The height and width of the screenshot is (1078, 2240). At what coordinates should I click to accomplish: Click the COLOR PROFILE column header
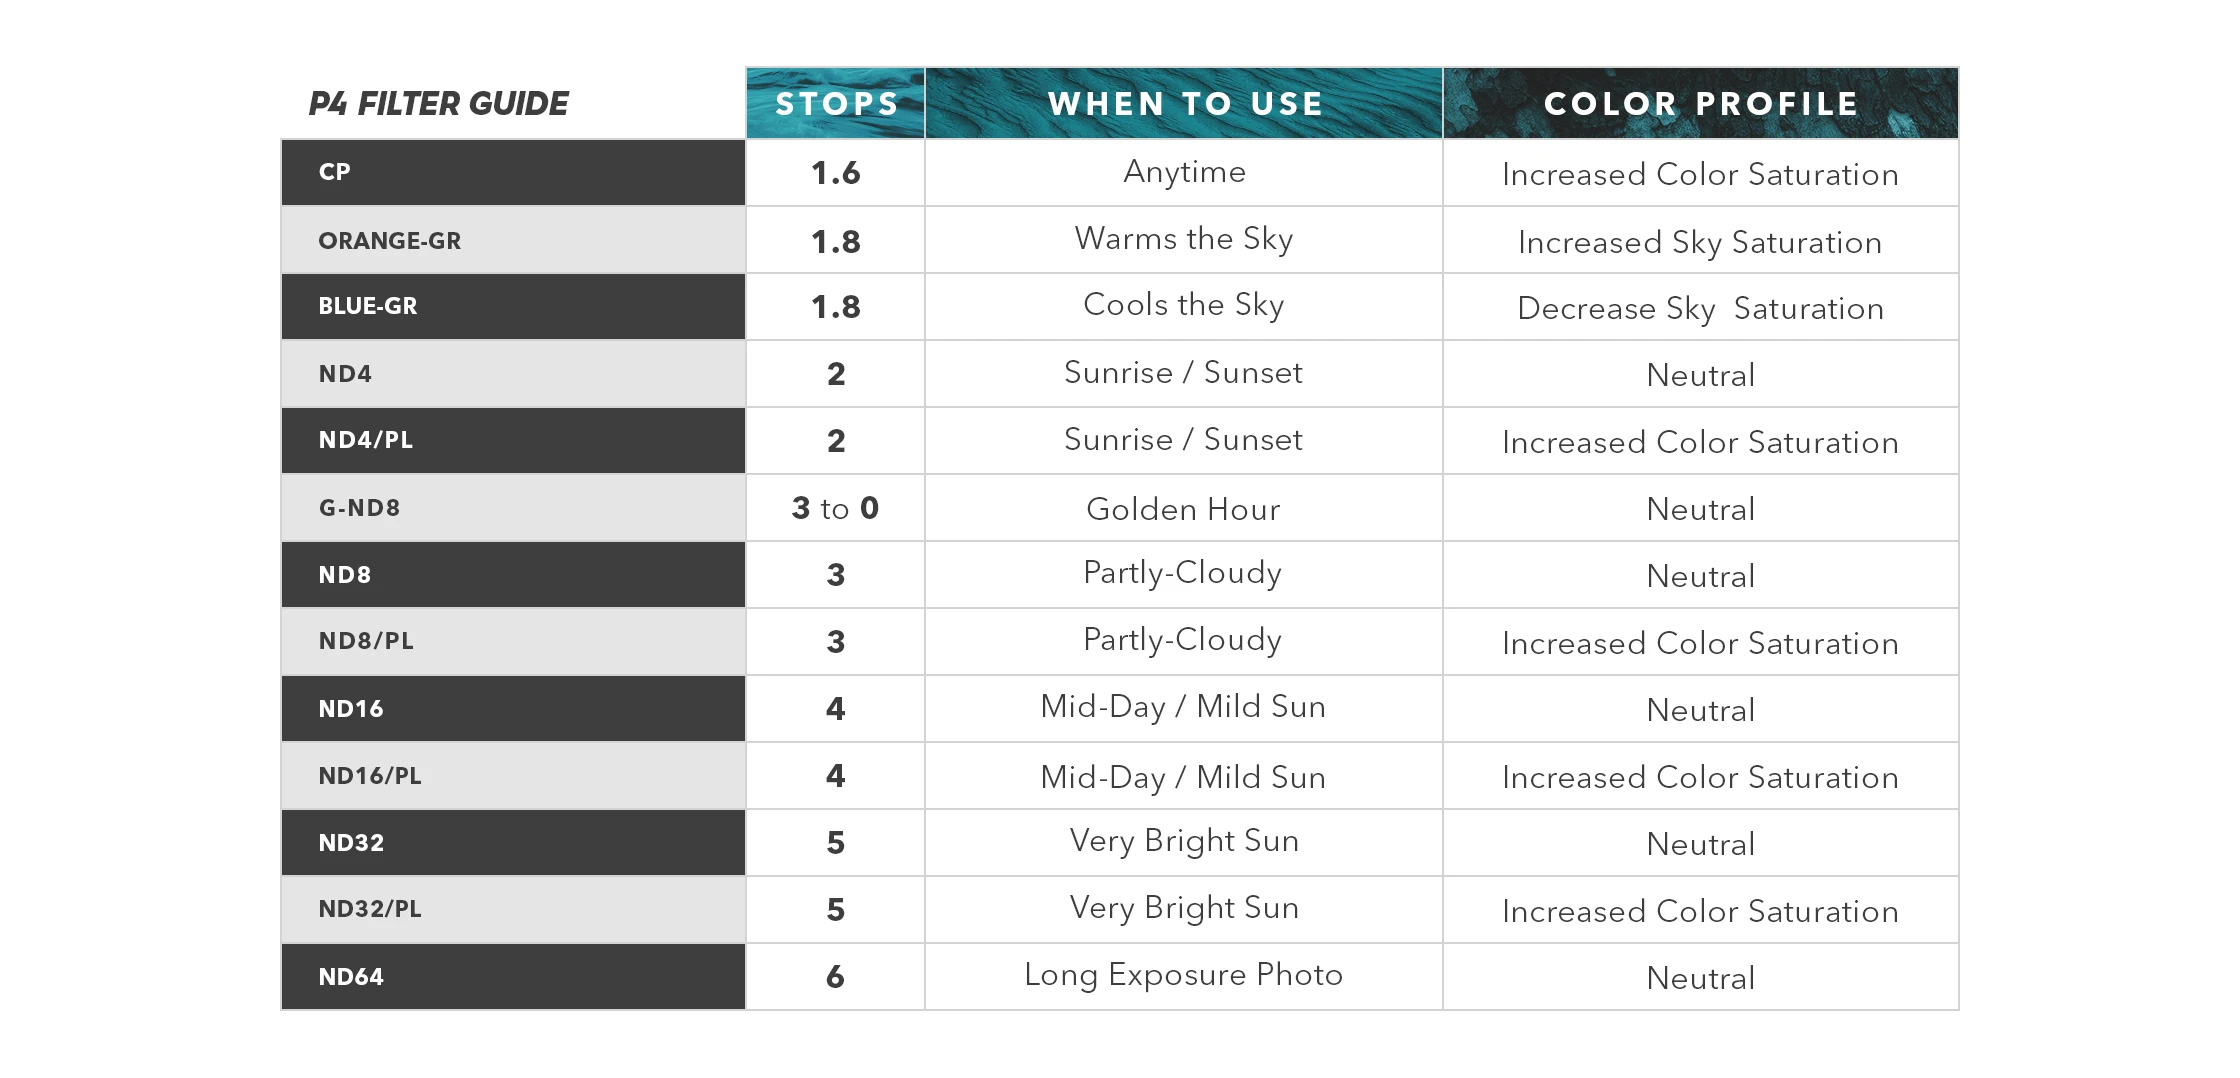pyautogui.click(x=1700, y=103)
